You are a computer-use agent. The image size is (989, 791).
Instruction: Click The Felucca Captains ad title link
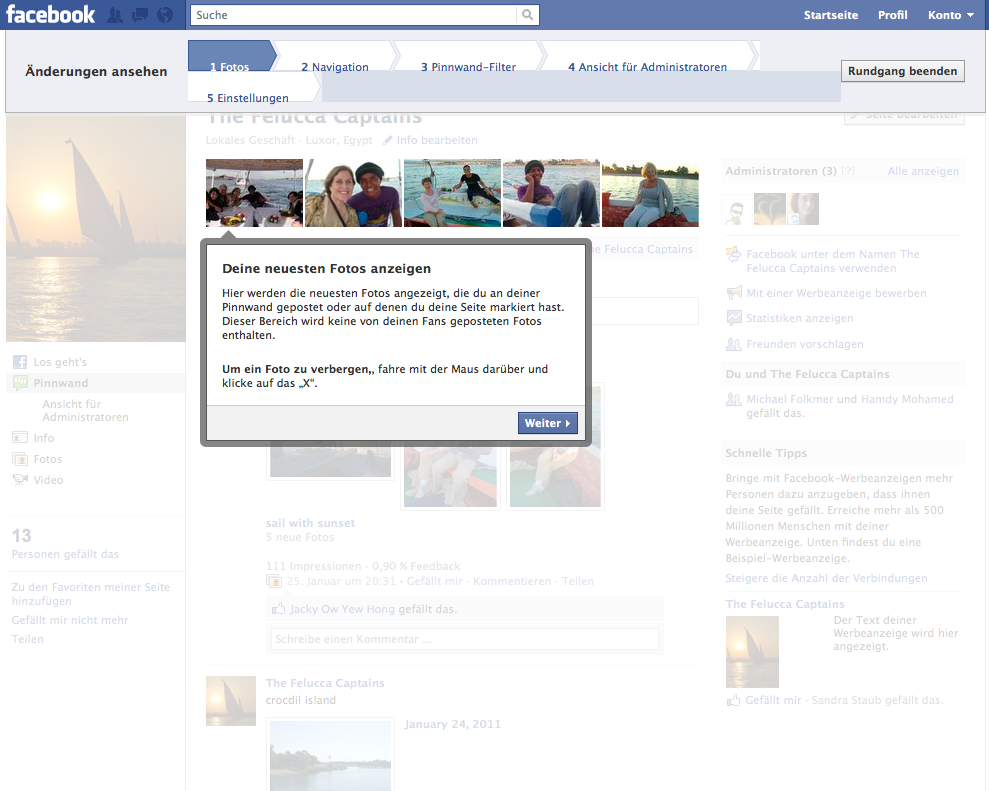pos(785,604)
